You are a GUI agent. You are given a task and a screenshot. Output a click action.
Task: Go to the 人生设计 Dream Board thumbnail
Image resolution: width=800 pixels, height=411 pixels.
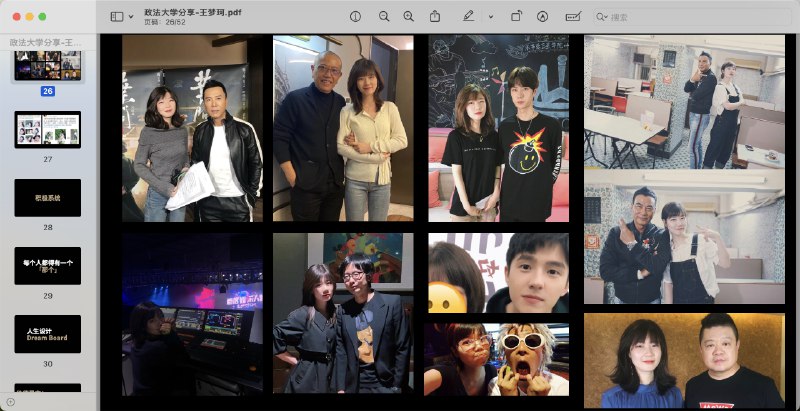[x=47, y=334]
